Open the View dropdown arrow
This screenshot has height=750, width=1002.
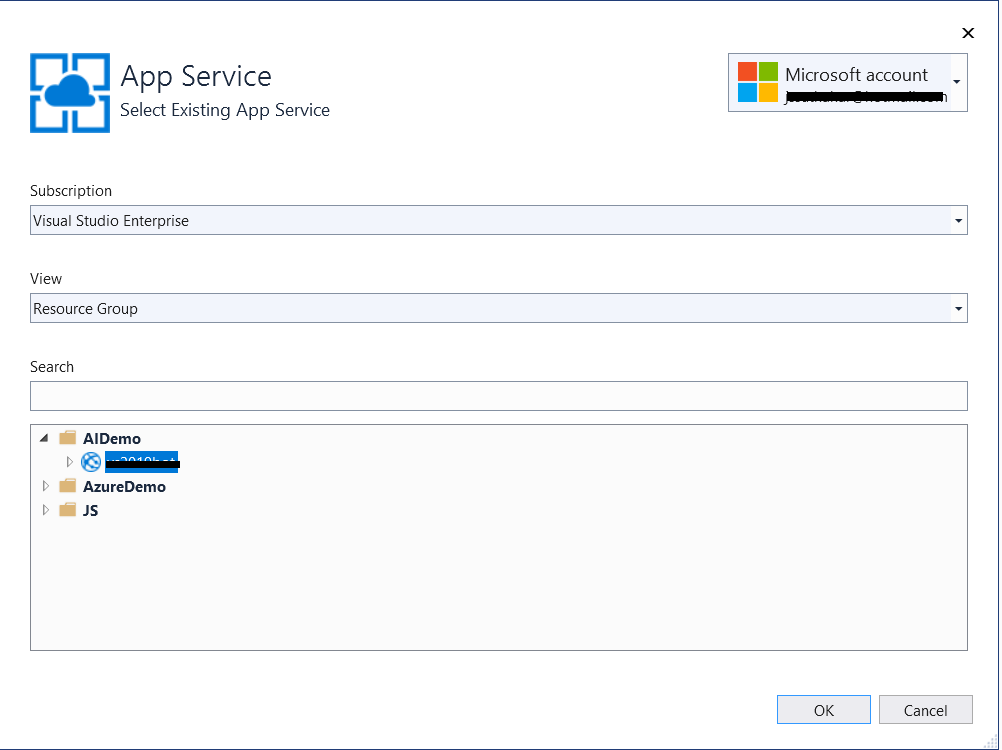959,308
